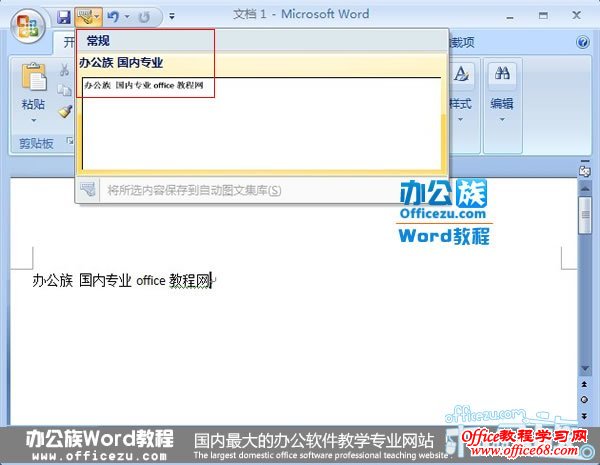Go to previous page double-arrow button

(584, 384)
